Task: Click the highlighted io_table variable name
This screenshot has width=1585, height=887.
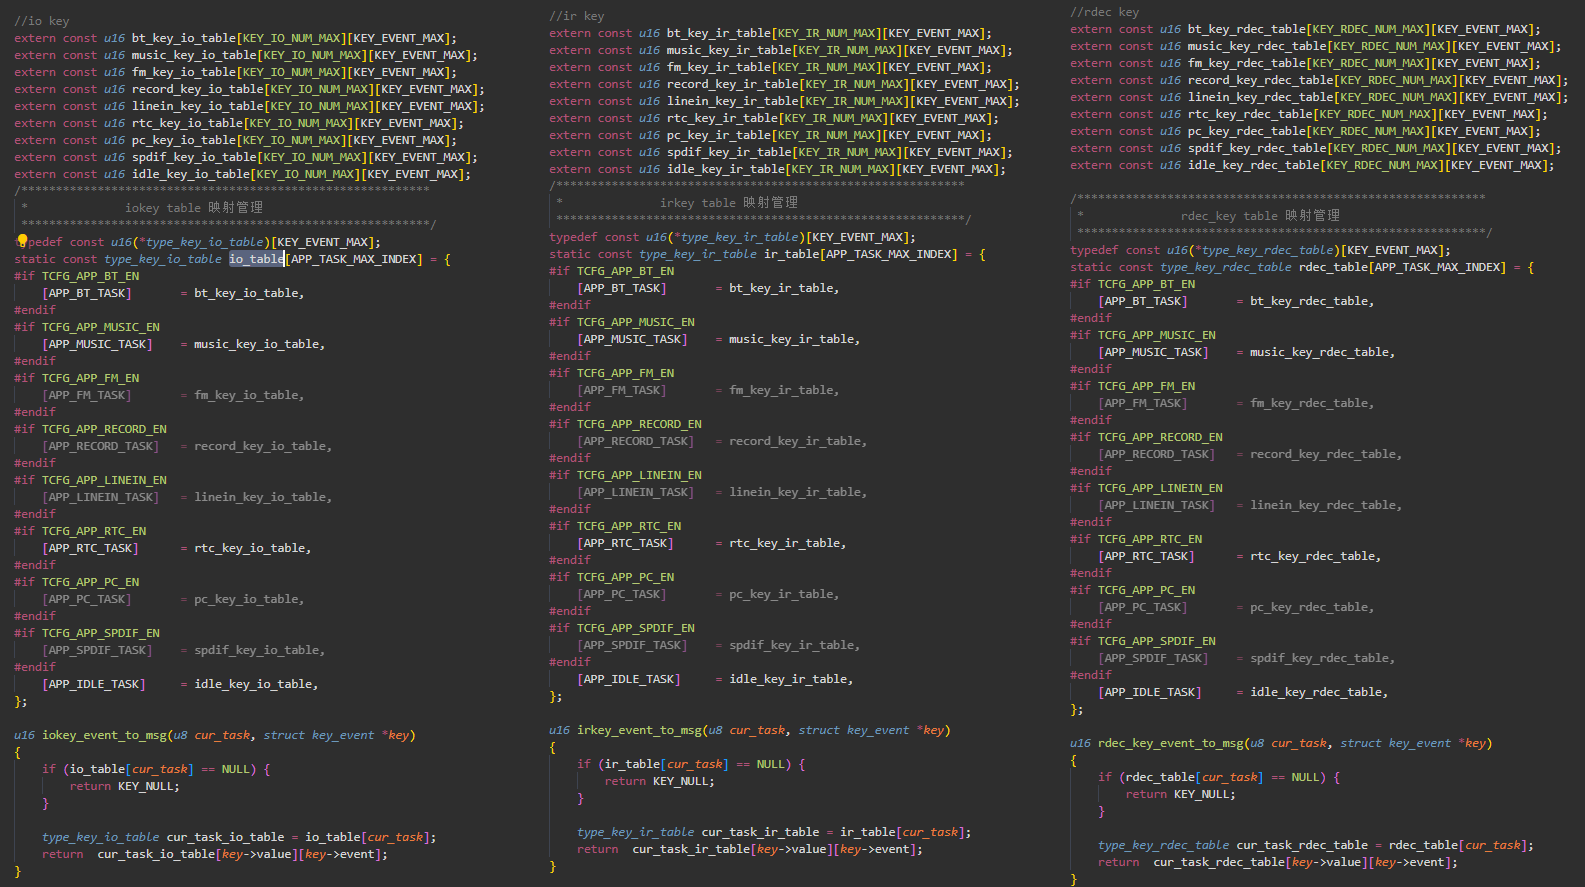Action: [257, 259]
